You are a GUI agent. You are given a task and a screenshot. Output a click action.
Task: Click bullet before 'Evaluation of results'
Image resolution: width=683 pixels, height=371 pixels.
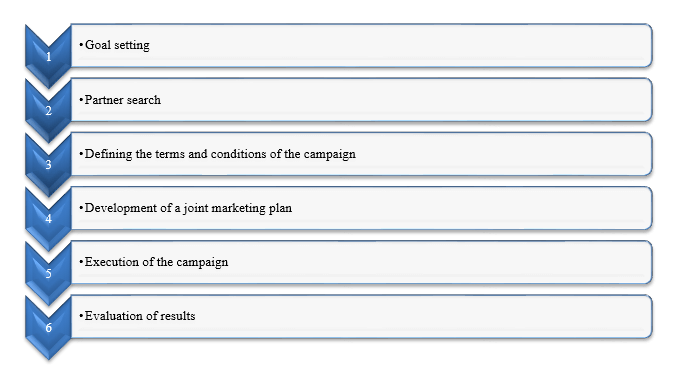point(81,316)
